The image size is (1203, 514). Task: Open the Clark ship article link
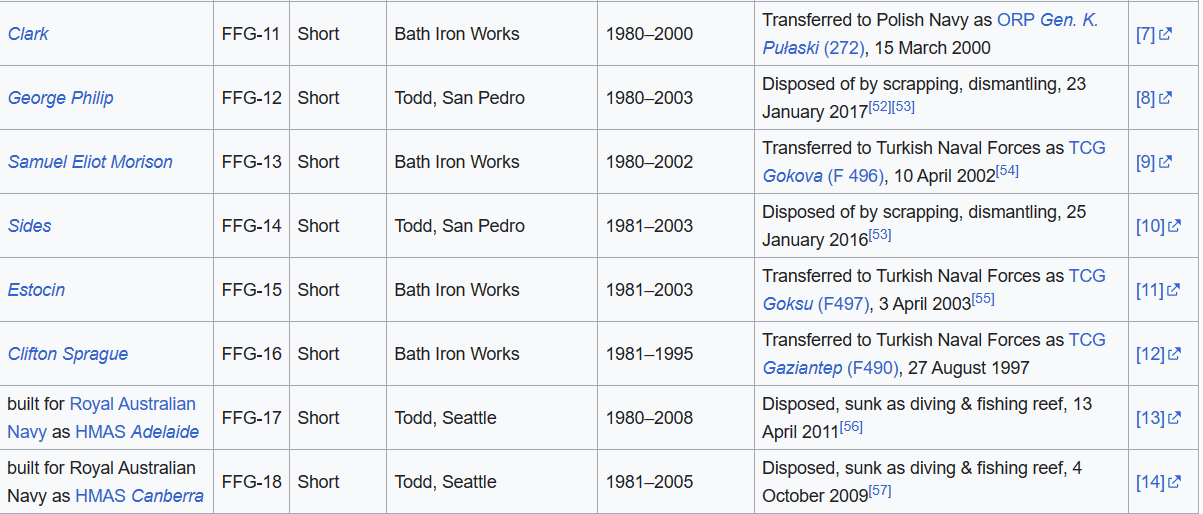28,34
